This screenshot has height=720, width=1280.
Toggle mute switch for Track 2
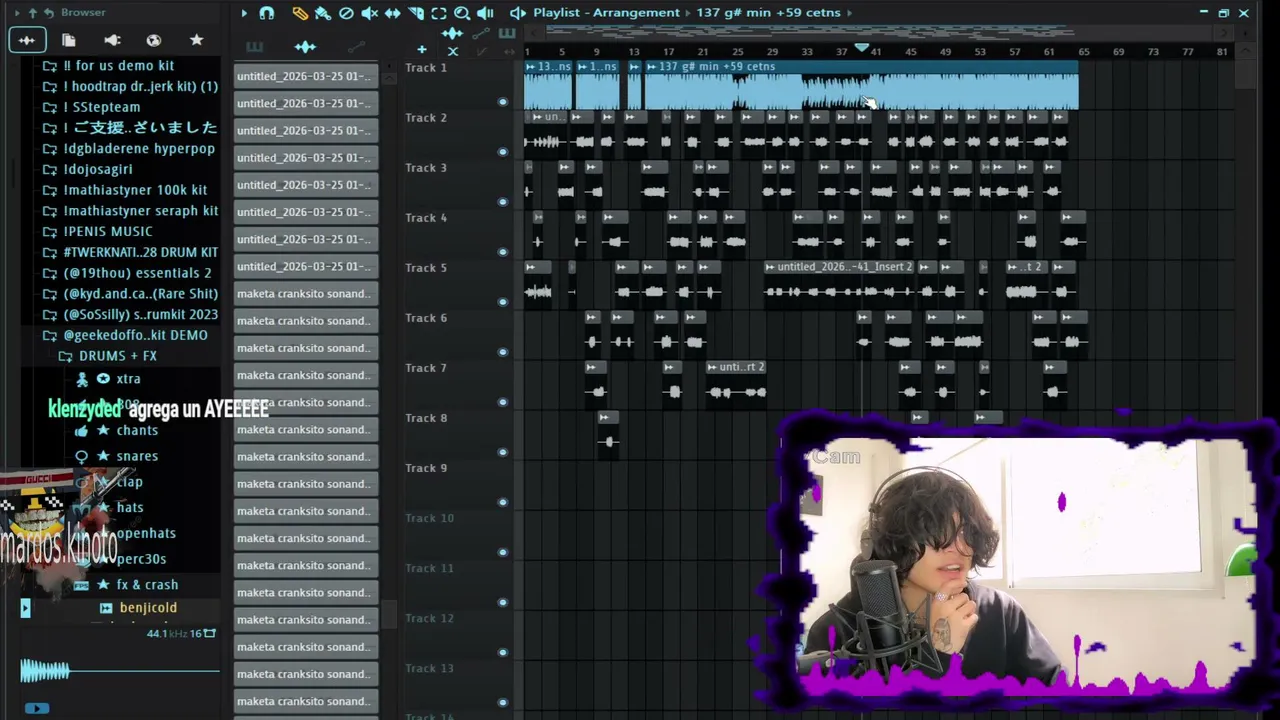pos(503,152)
